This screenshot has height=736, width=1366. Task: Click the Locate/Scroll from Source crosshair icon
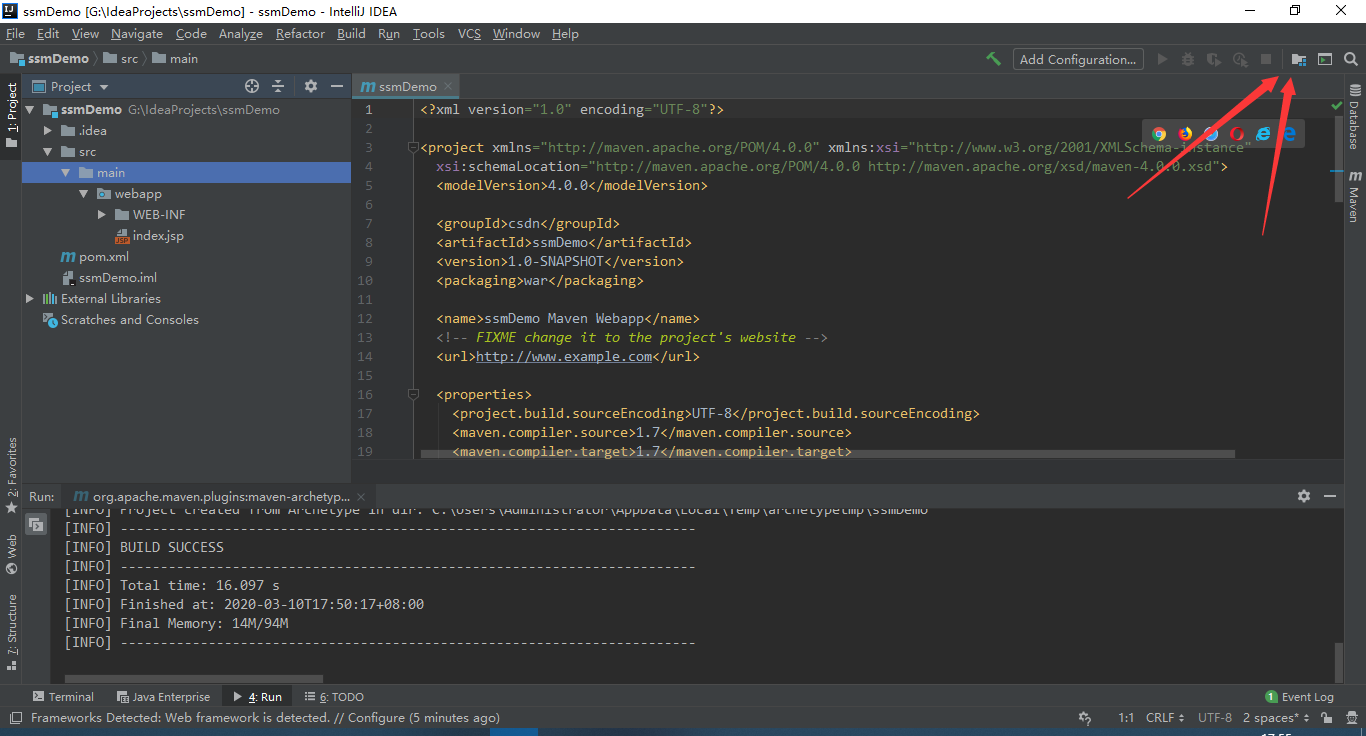tap(252, 86)
